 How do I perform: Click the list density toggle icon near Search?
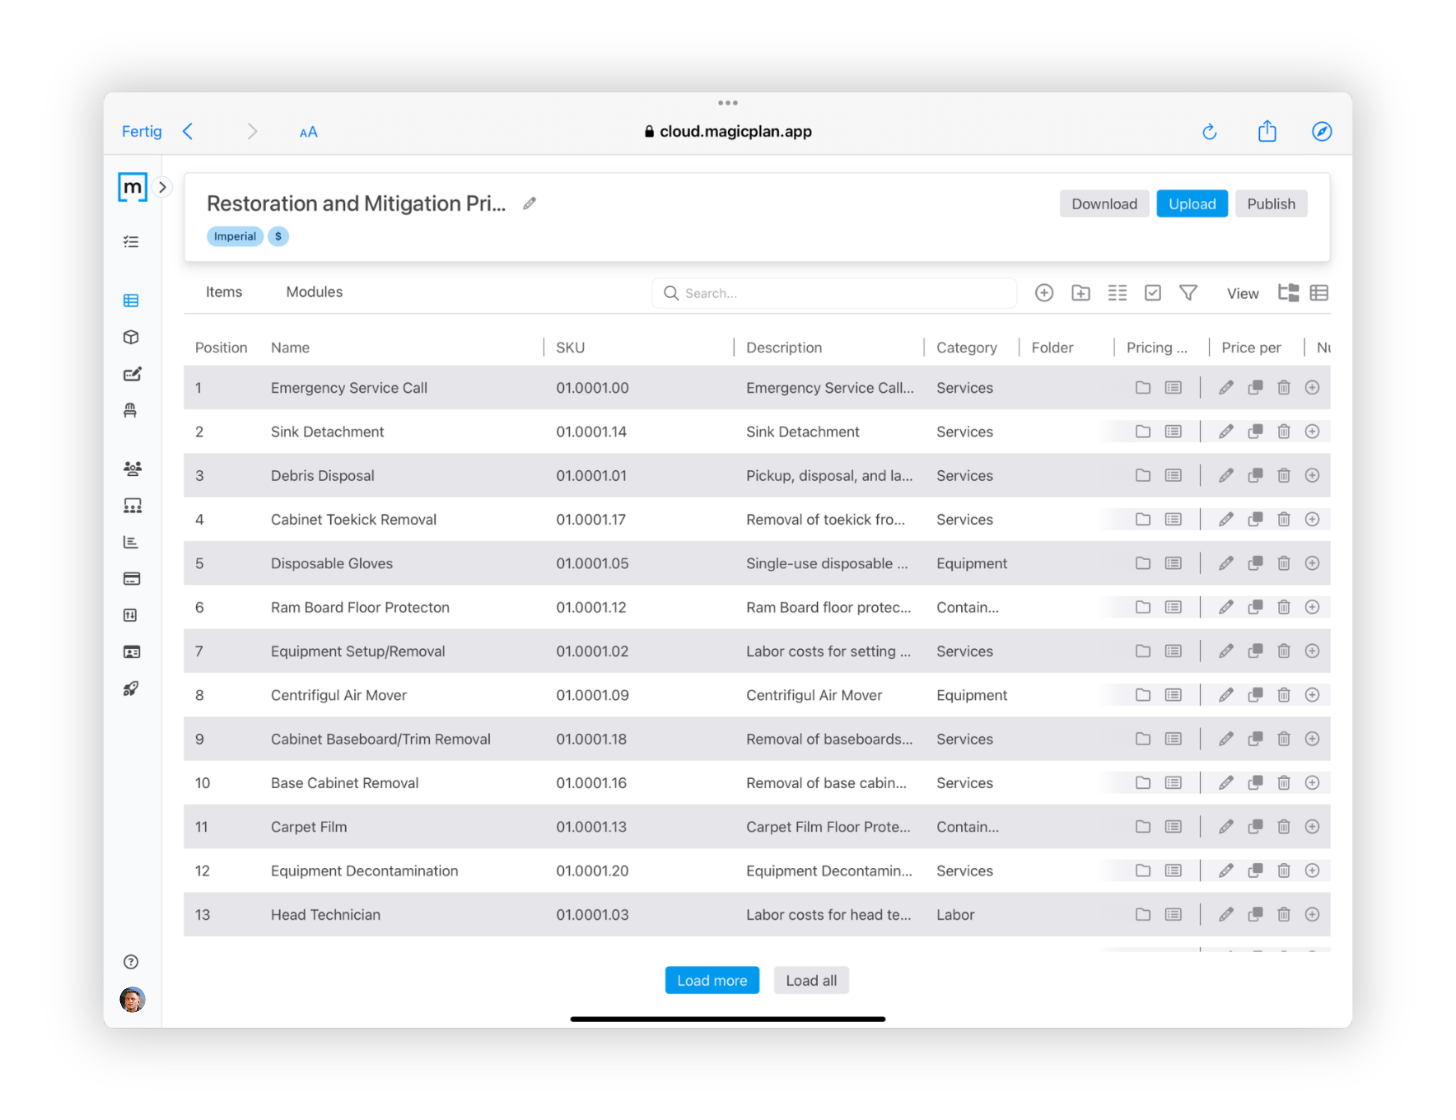tap(1117, 292)
